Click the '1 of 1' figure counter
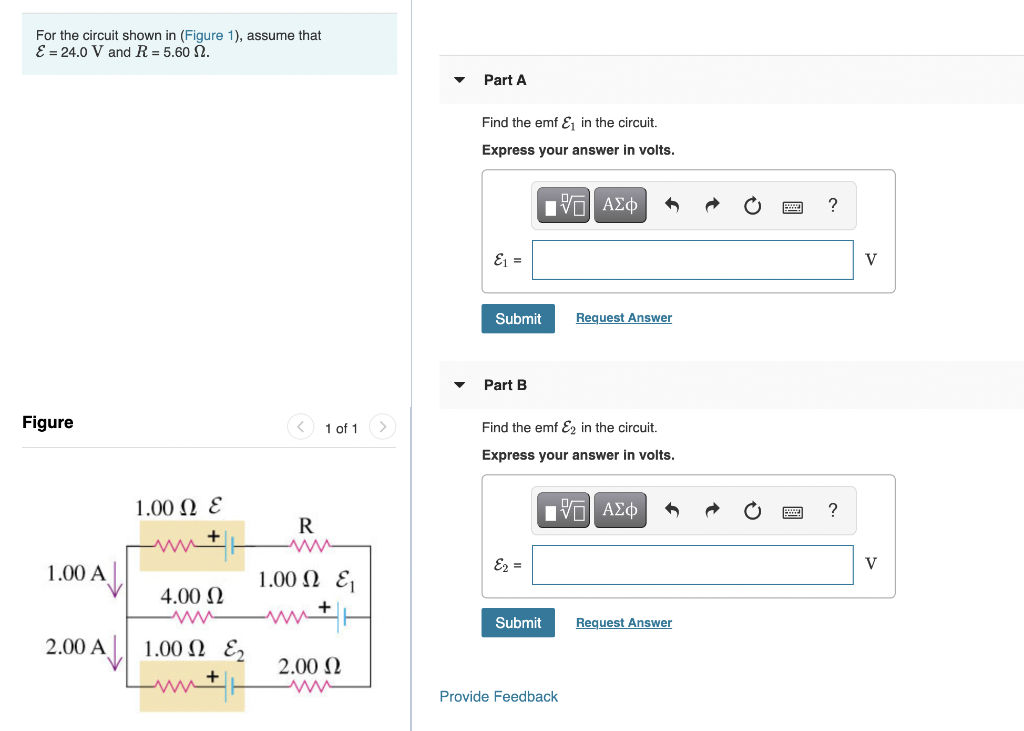 coord(342,429)
